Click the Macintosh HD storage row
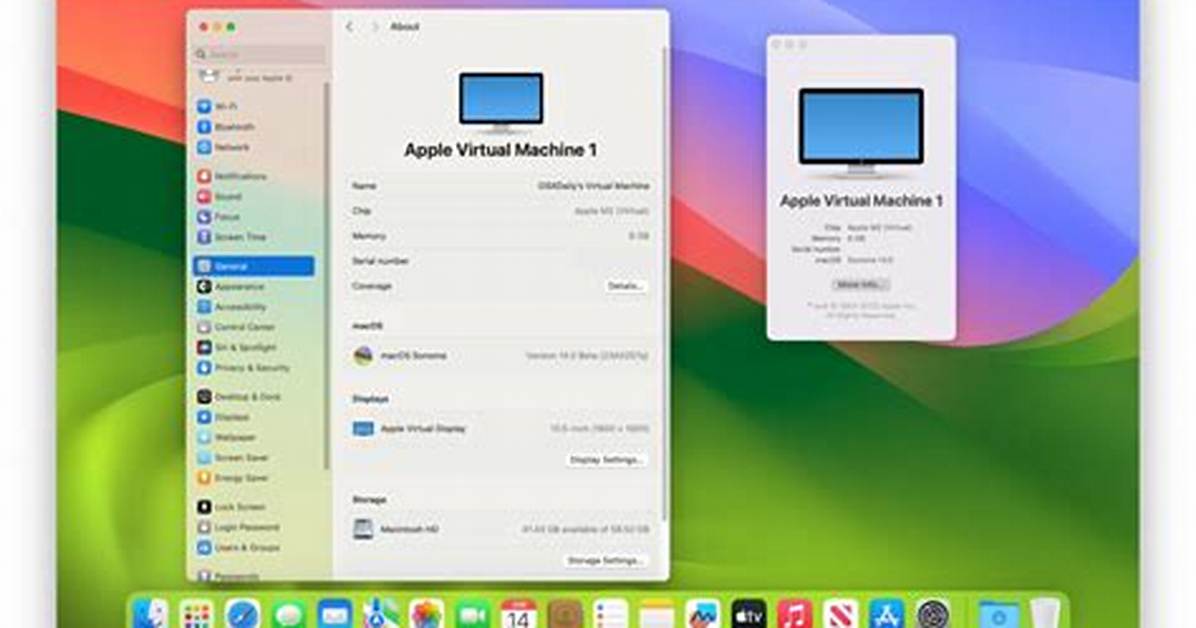This screenshot has height=628, width=1196. [500, 529]
